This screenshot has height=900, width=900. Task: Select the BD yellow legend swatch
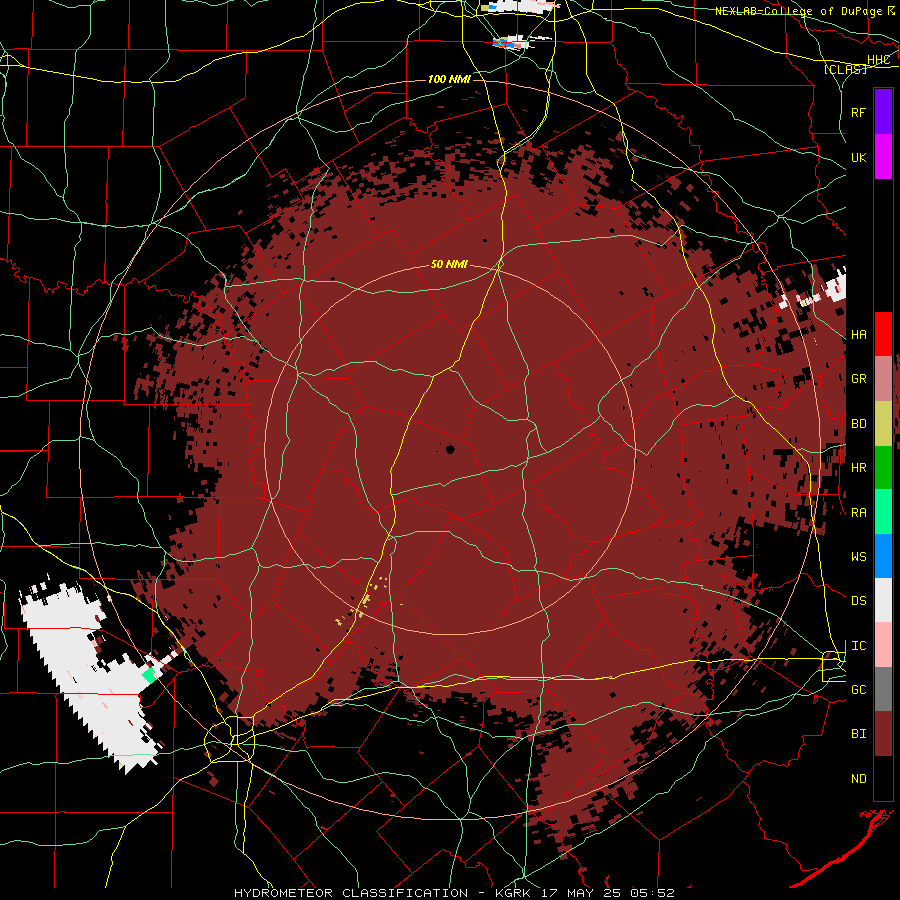[883, 424]
